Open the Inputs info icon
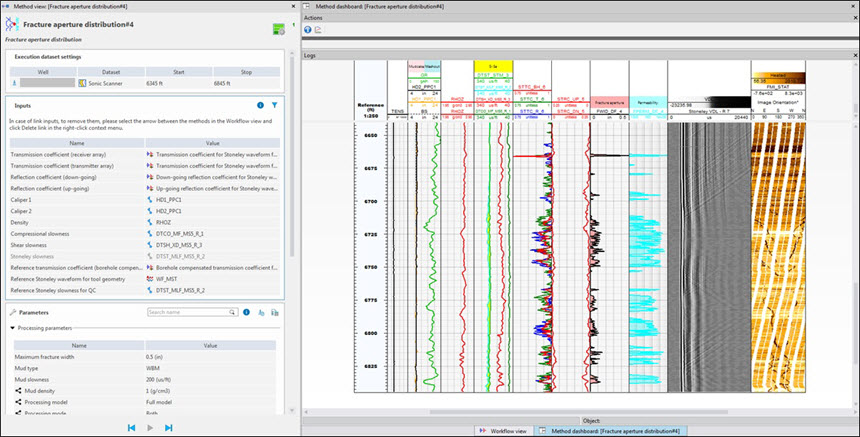Image resolution: width=860 pixels, height=437 pixels. [261, 105]
